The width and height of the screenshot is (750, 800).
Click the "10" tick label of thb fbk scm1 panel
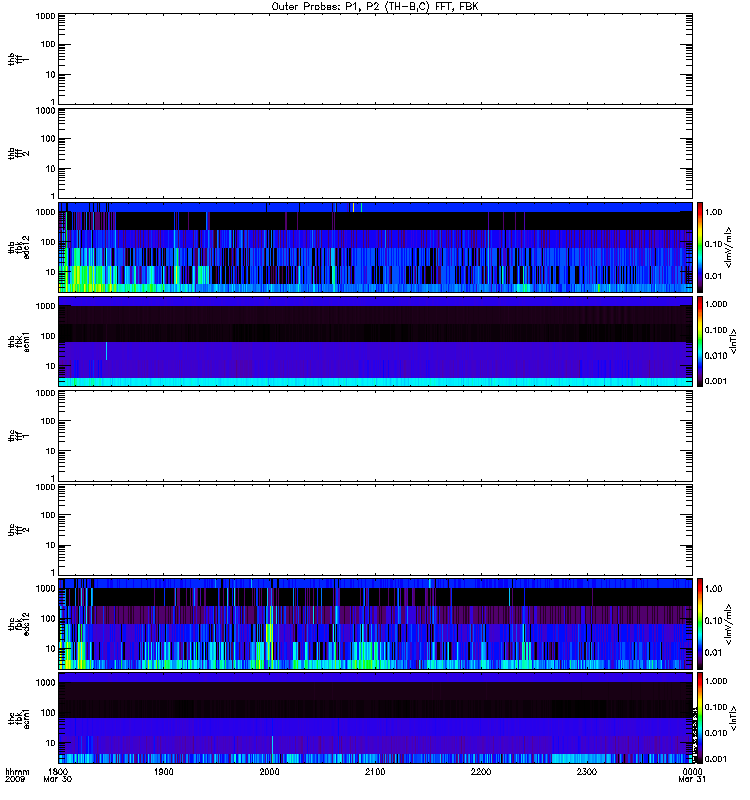tap(51, 366)
